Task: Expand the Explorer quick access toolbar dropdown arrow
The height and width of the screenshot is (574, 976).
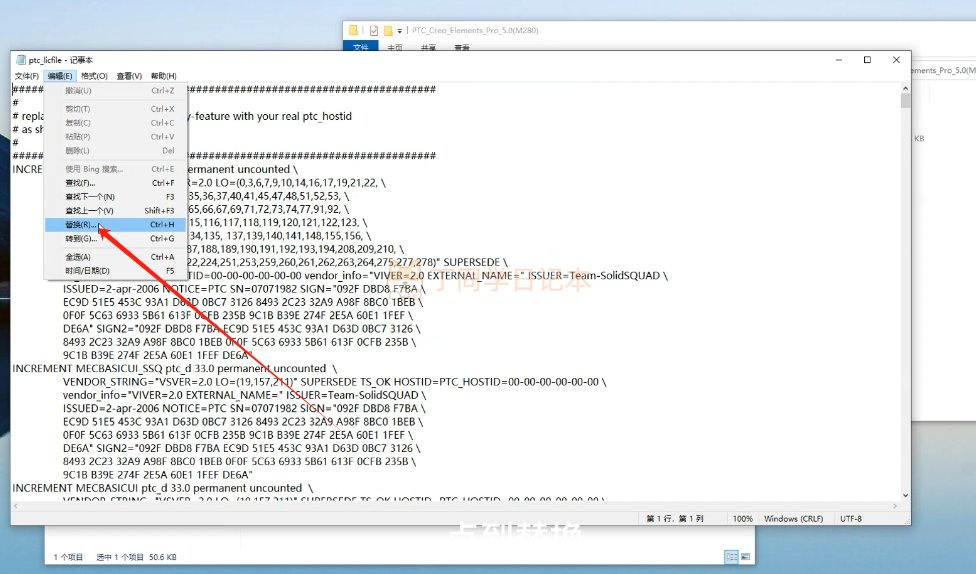Action: point(400,31)
